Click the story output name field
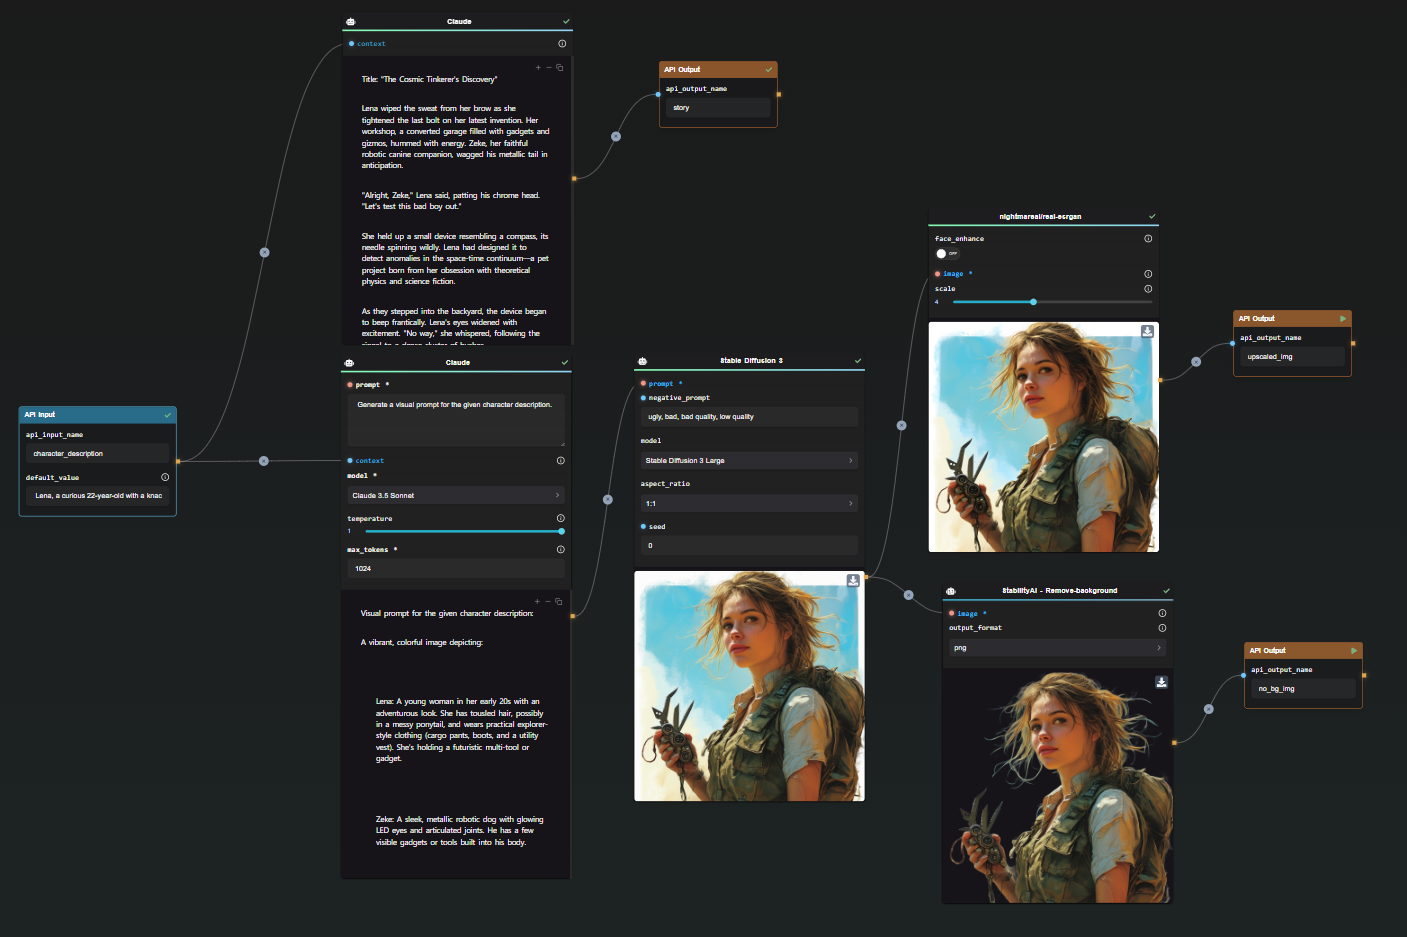 [718, 107]
